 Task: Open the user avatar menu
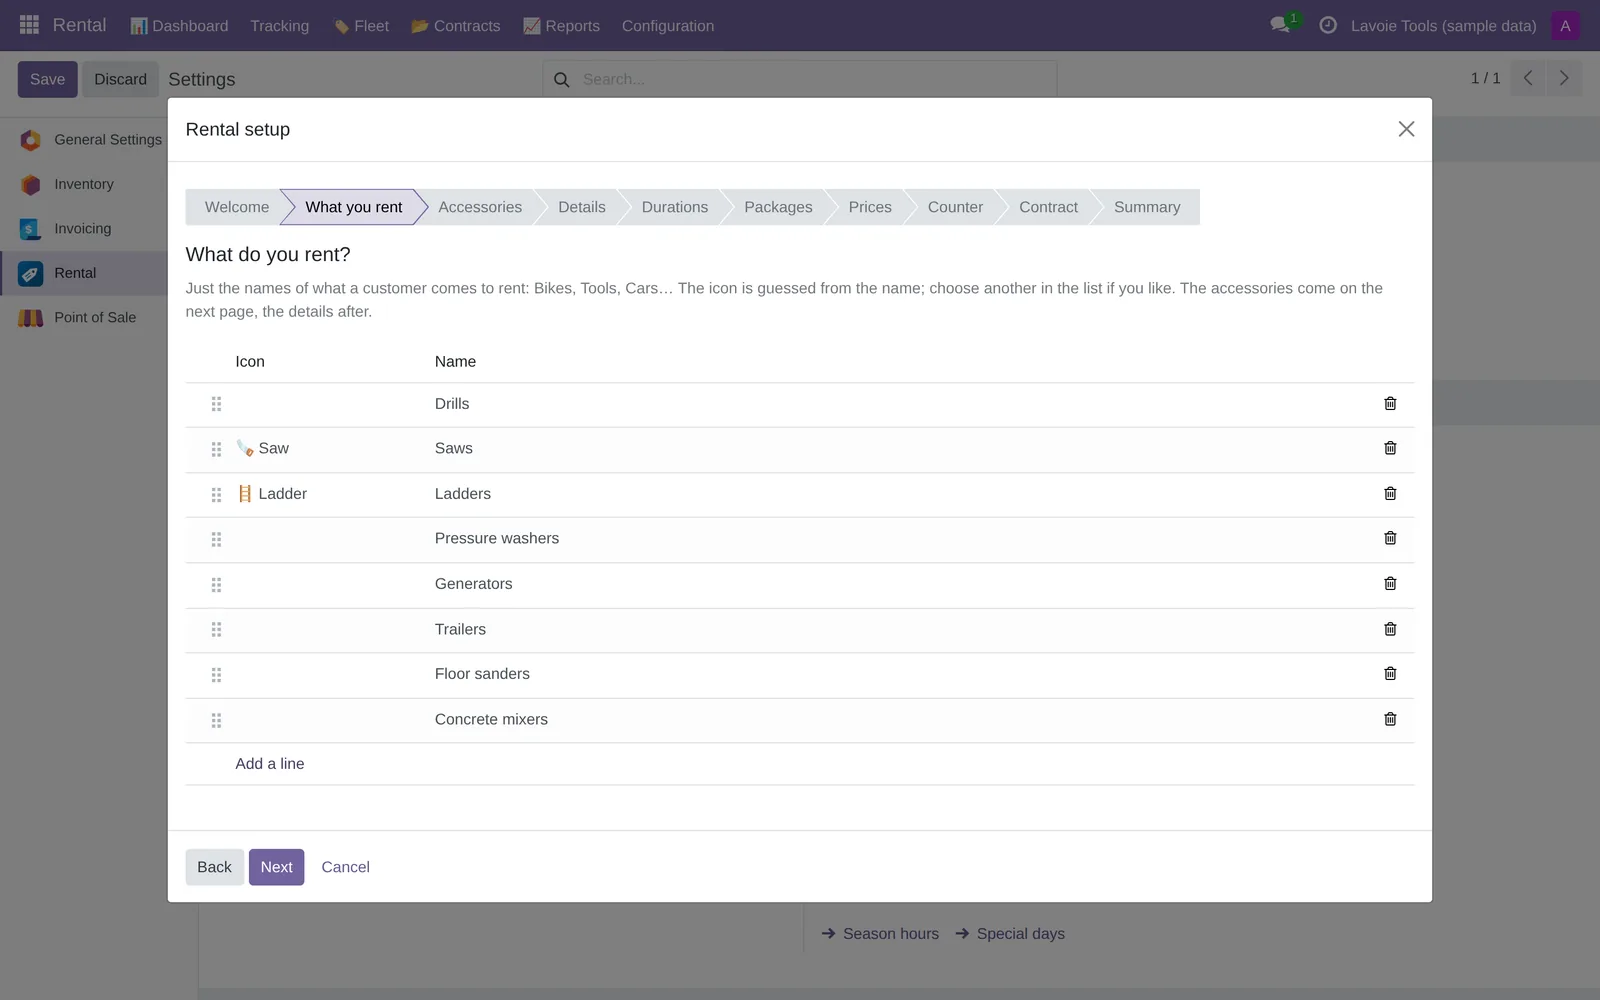(x=1565, y=26)
